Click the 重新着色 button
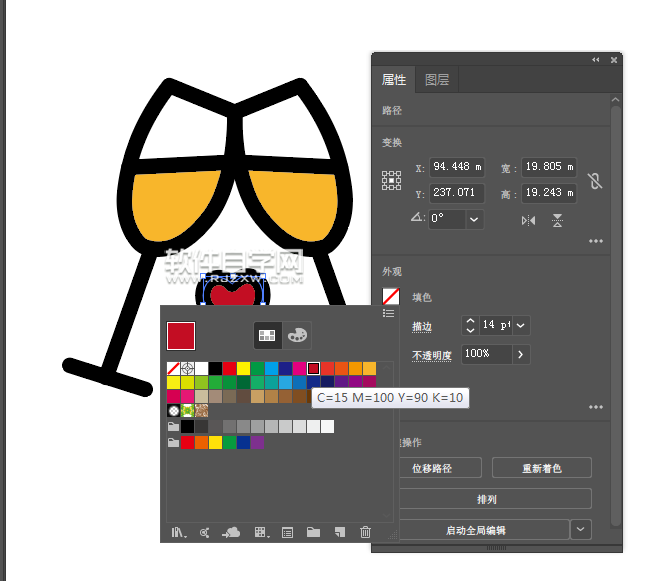Screen dimensions: 662x581 coord(542,468)
